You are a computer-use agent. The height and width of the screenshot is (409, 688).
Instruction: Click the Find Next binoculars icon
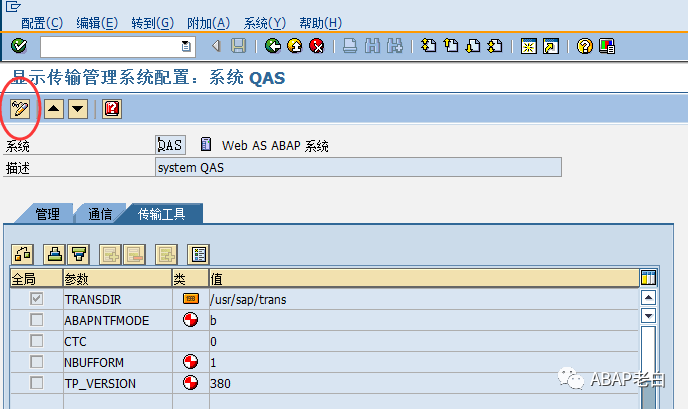[x=394, y=46]
